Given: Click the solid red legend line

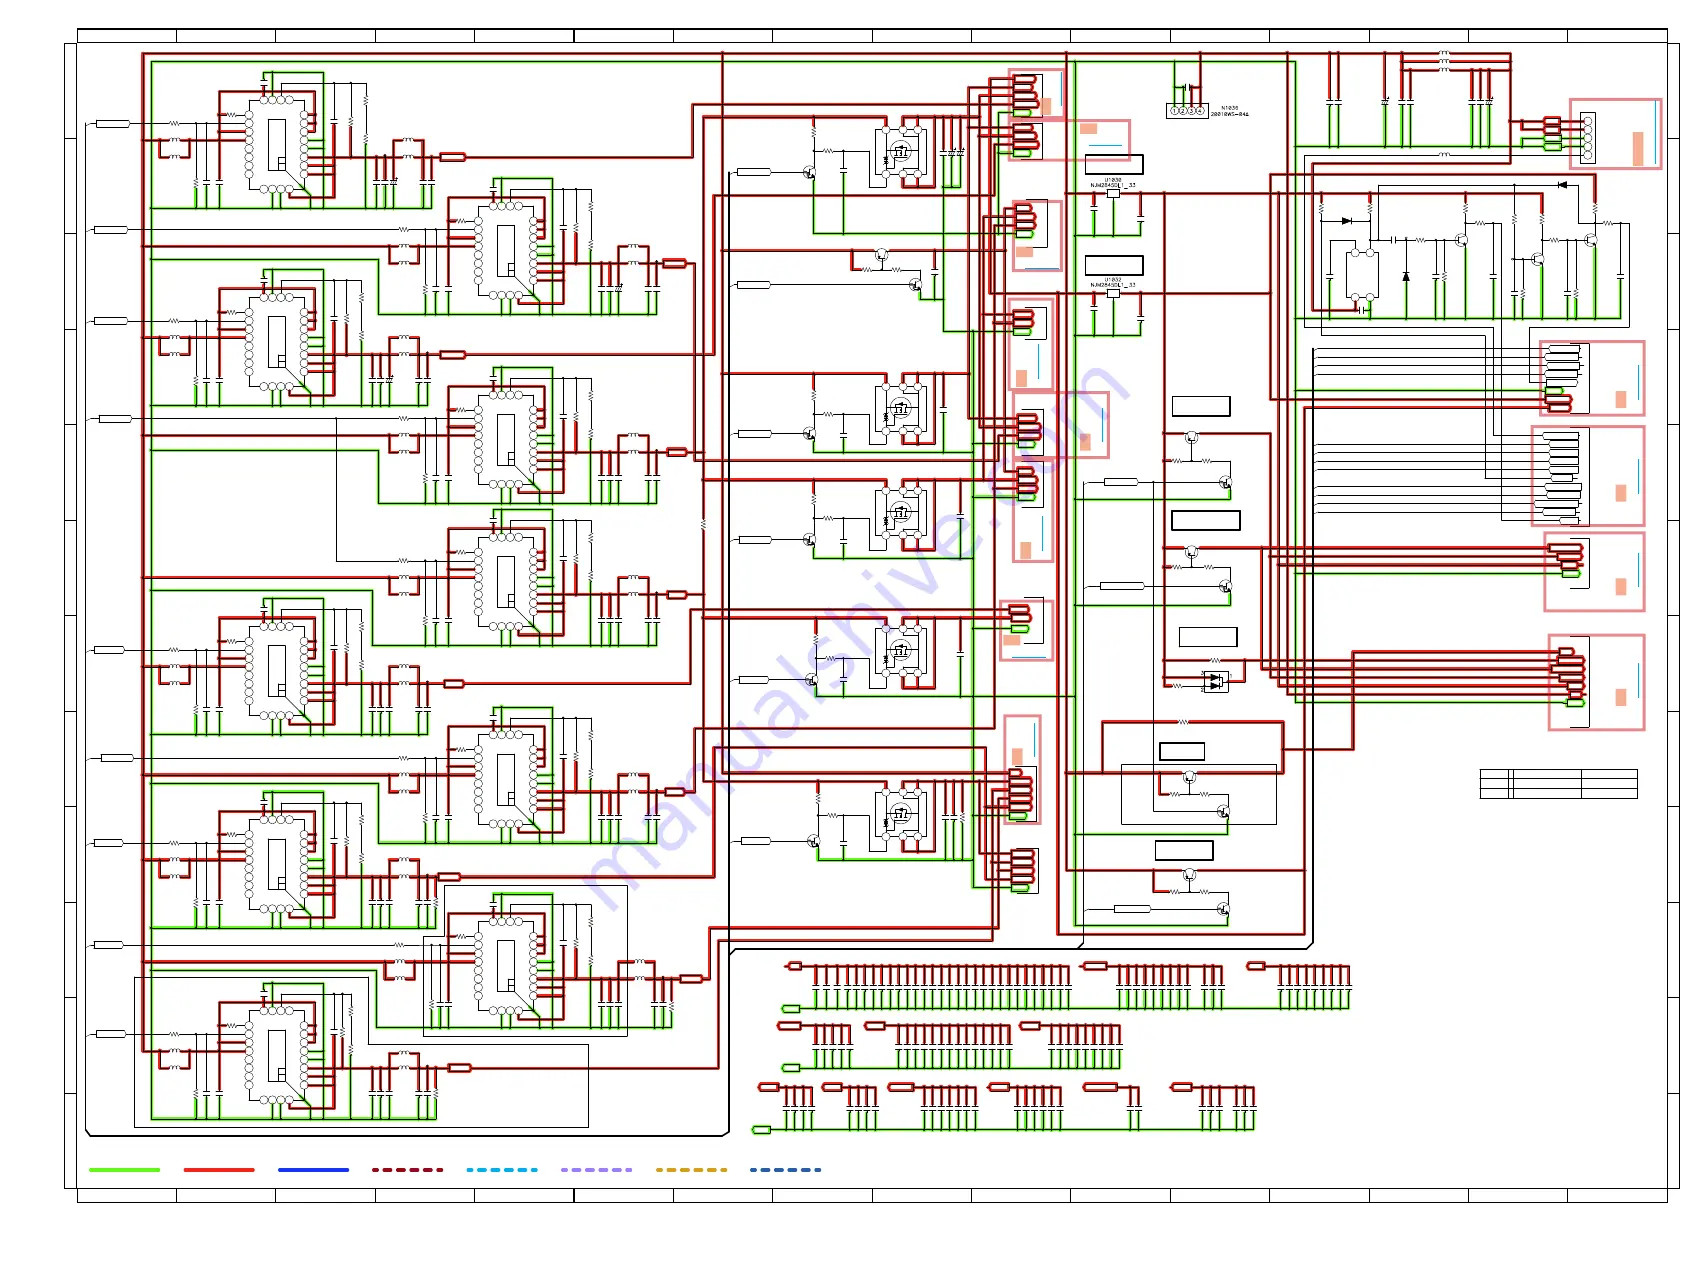Looking at the screenshot, I should click(x=219, y=1169).
